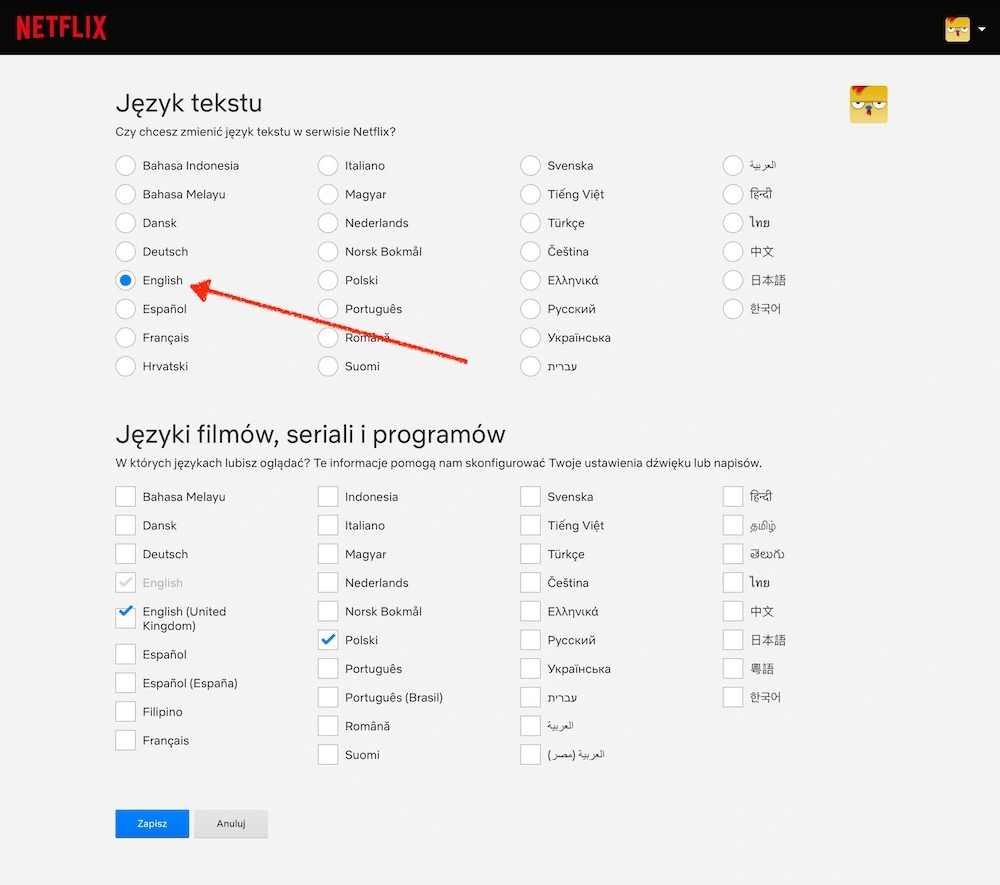Screen dimensions: 1000x885
Task: Check Português audio language checkbox
Action: tap(328, 668)
